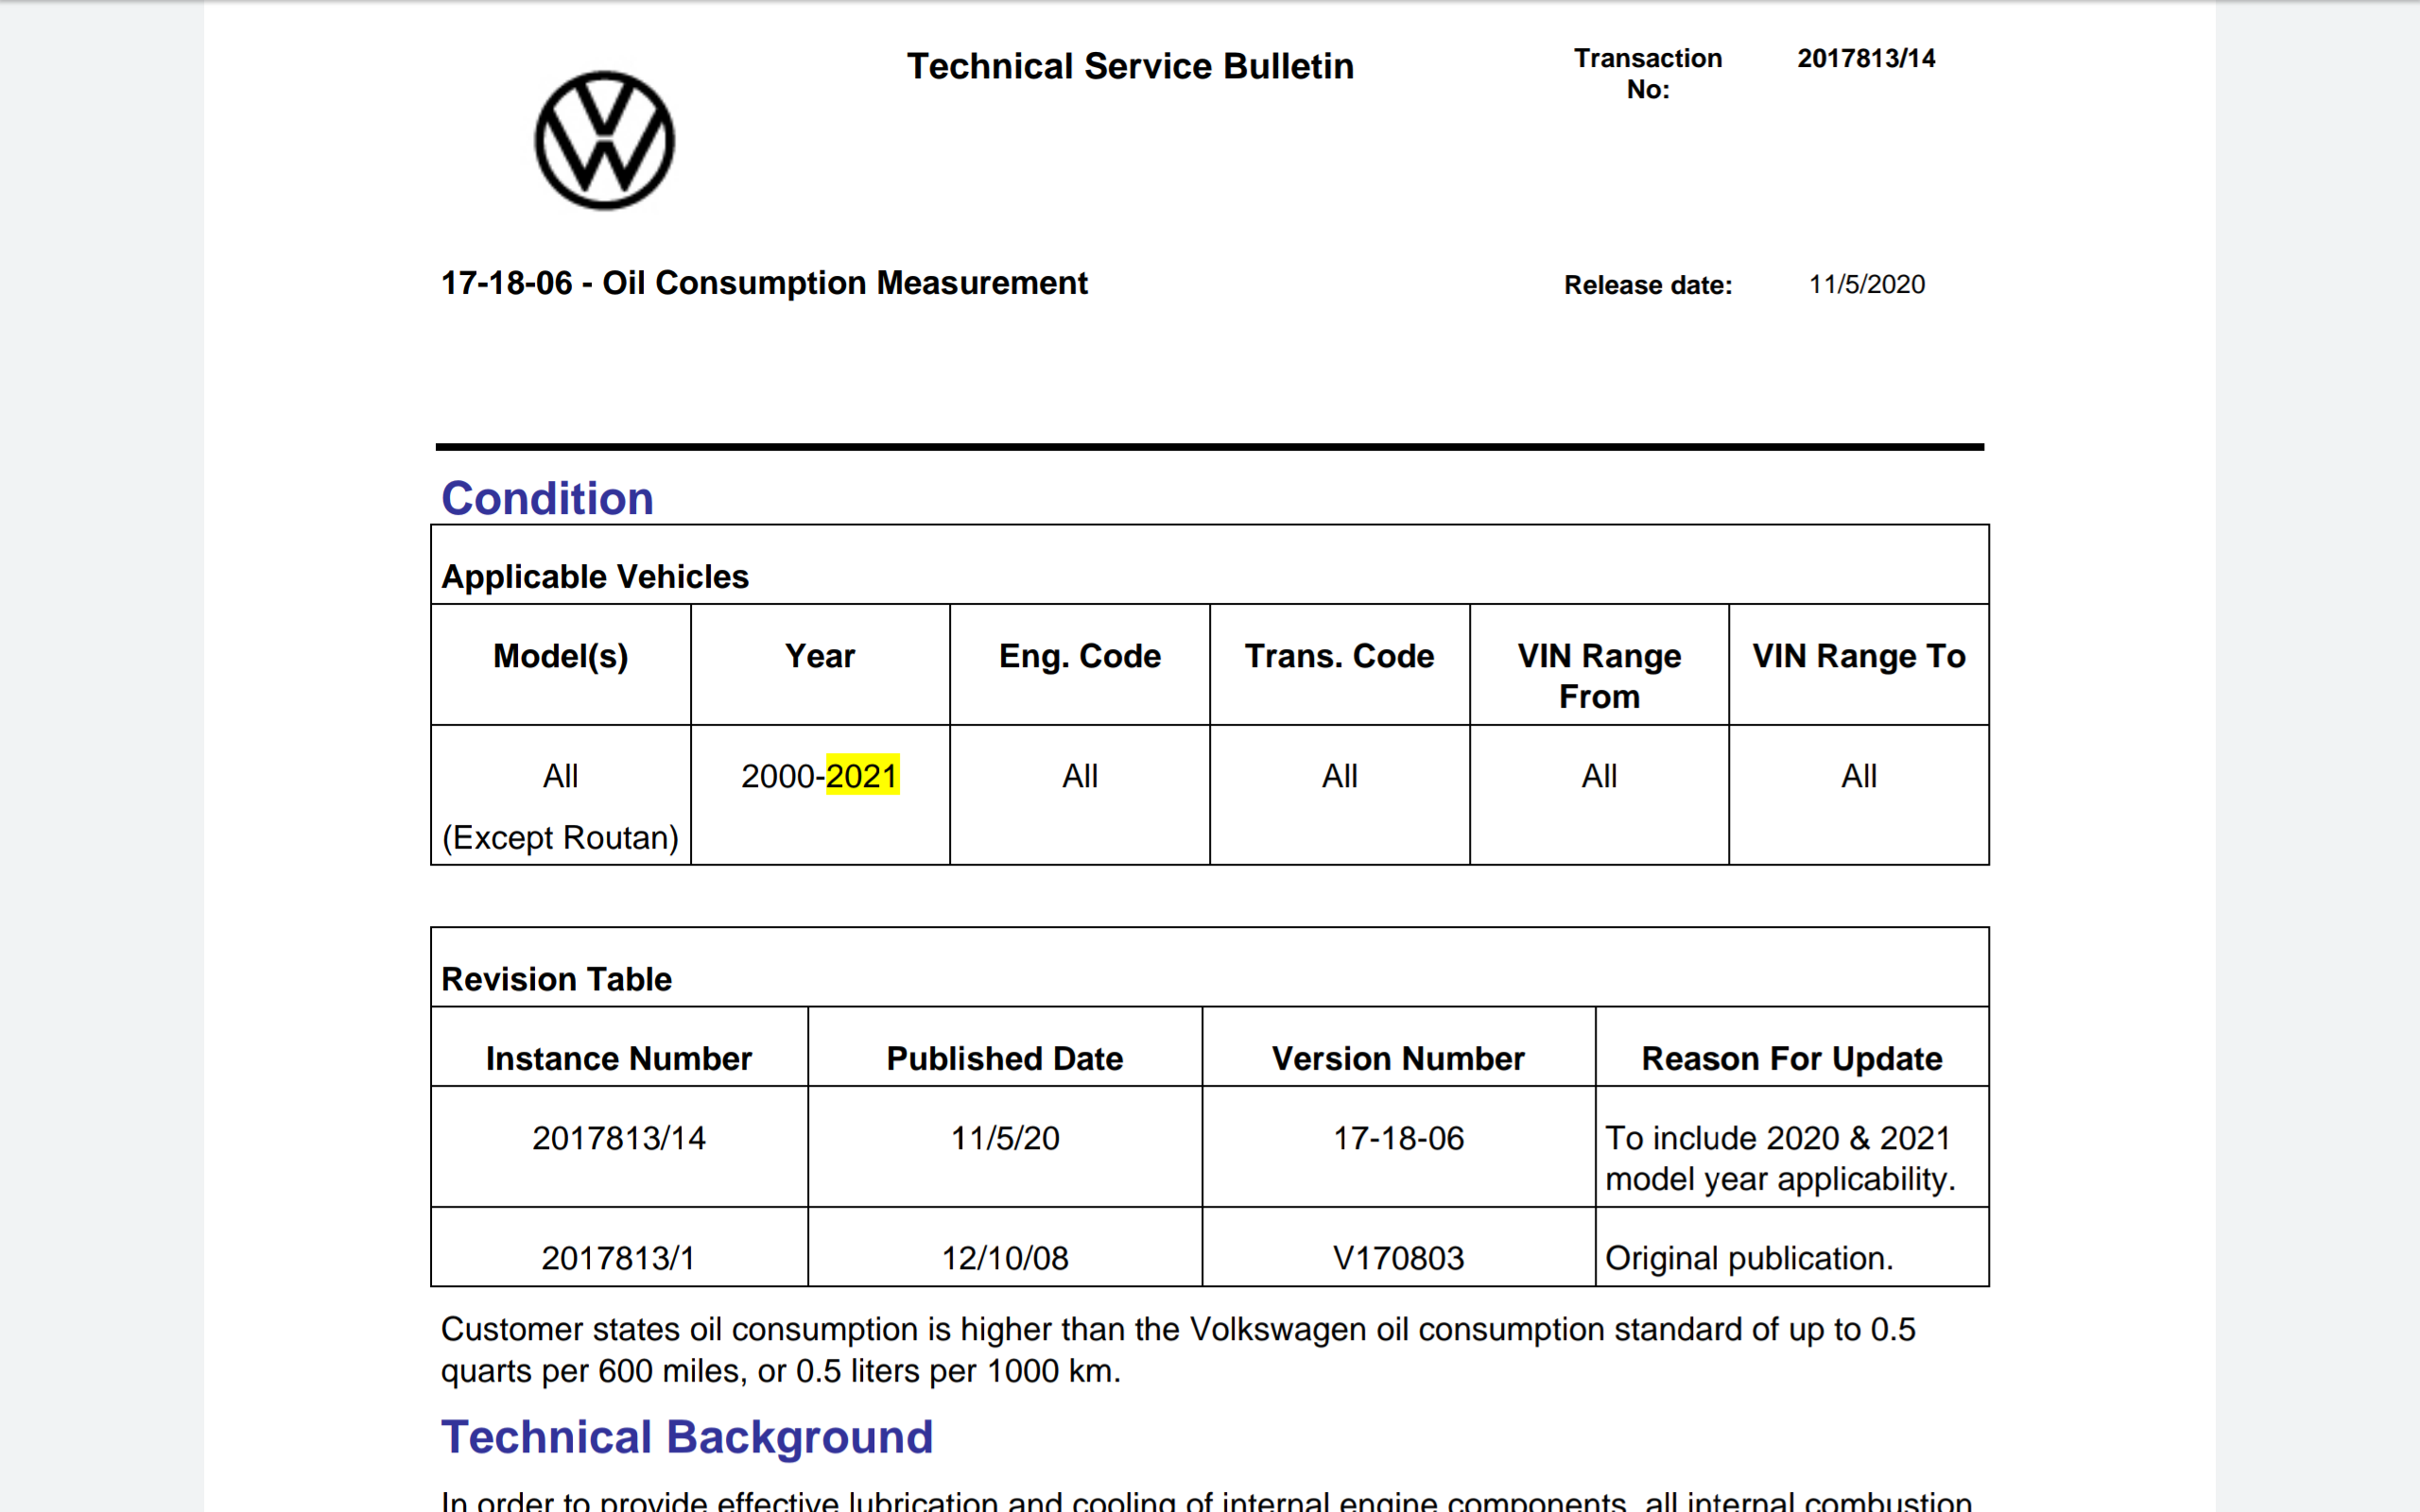The height and width of the screenshot is (1512, 2420).
Task: Select the 'Technical Service Bulletin' title
Action: click(x=1130, y=66)
